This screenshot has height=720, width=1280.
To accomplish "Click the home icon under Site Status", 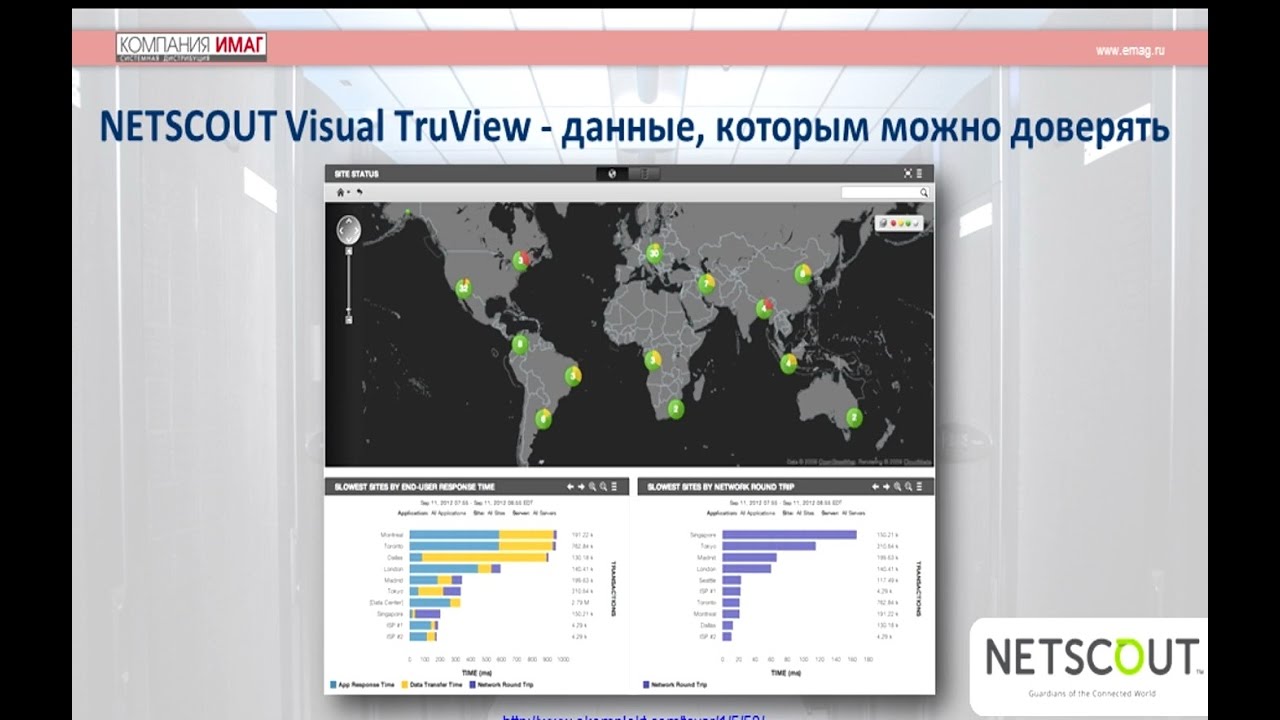I will point(340,192).
